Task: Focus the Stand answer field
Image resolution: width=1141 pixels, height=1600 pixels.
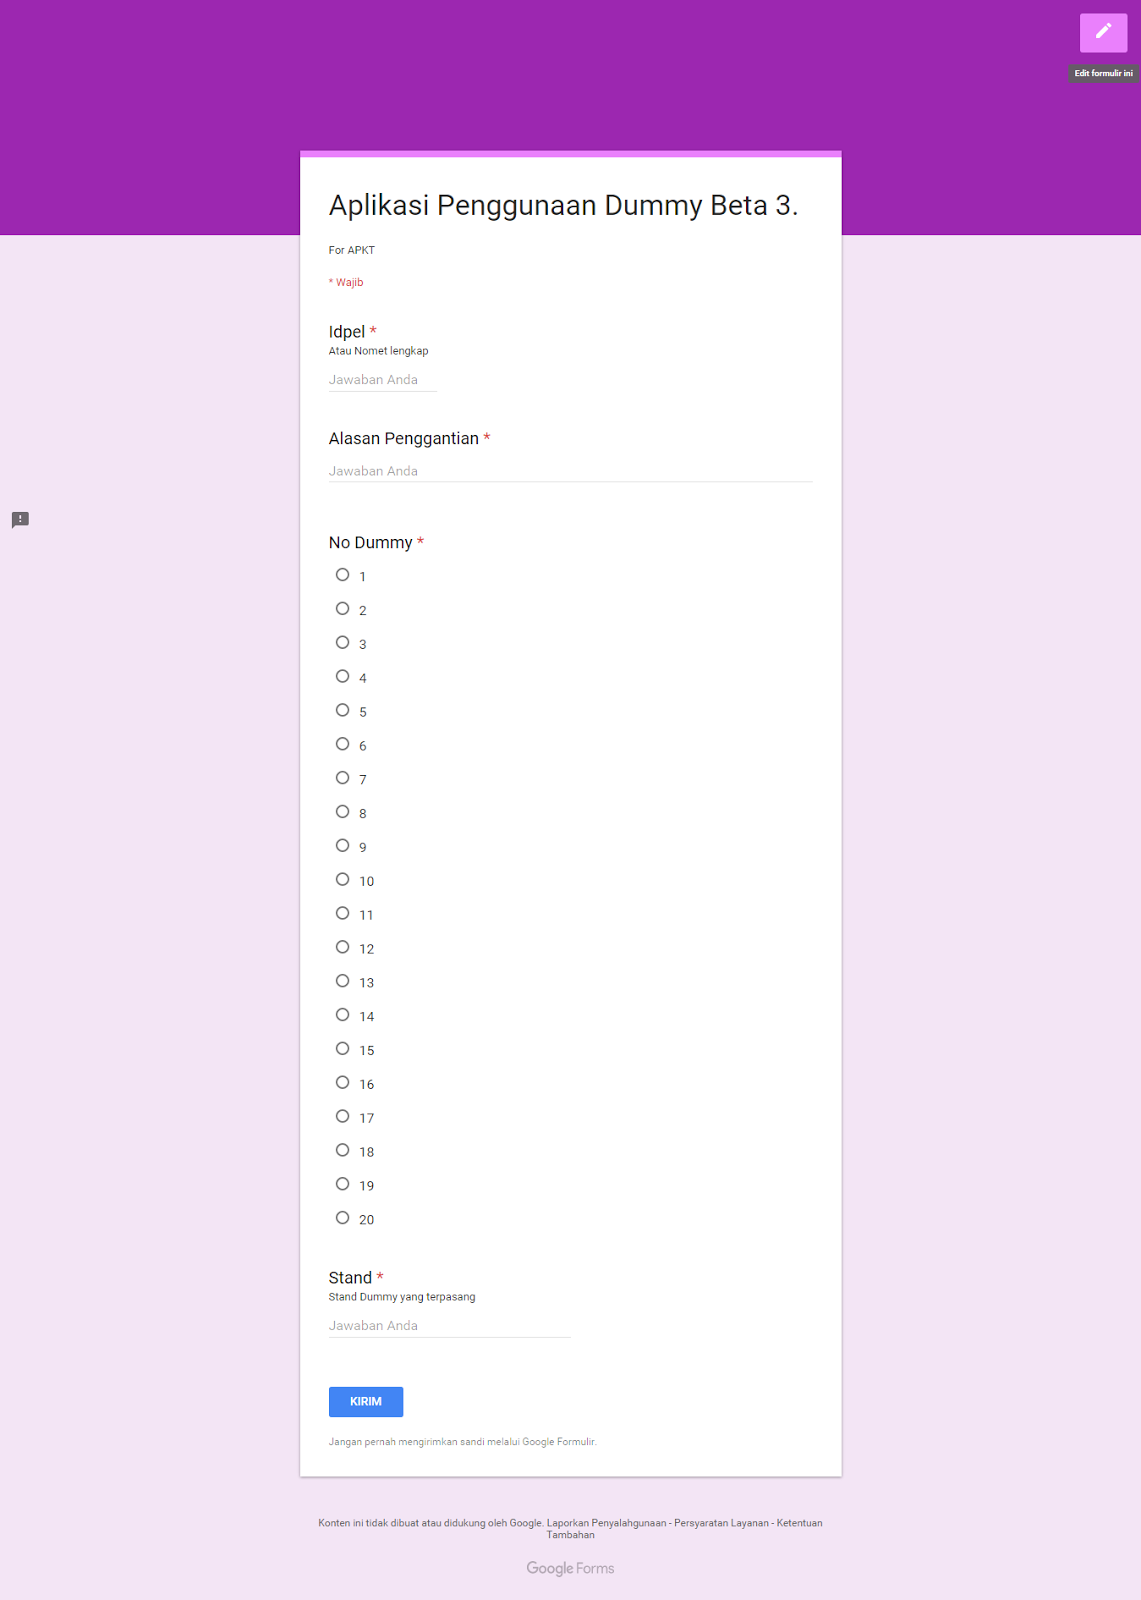Action: tap(449, 1326)
